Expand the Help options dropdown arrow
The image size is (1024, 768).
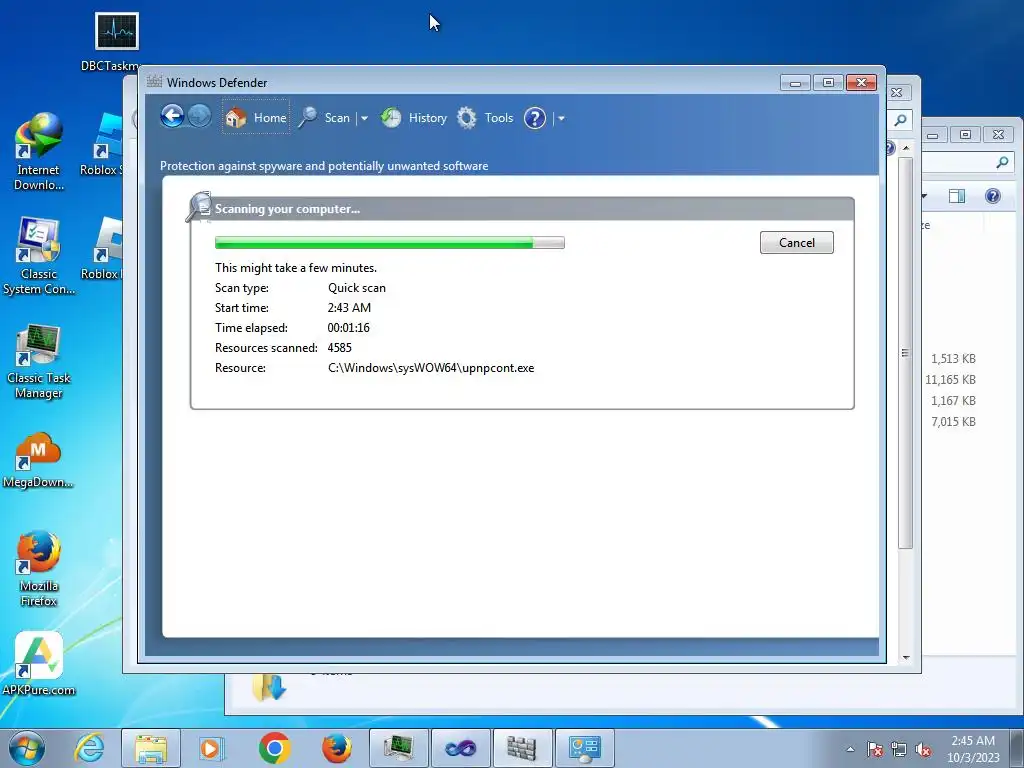pyautogui.click(x=561, y=118)
